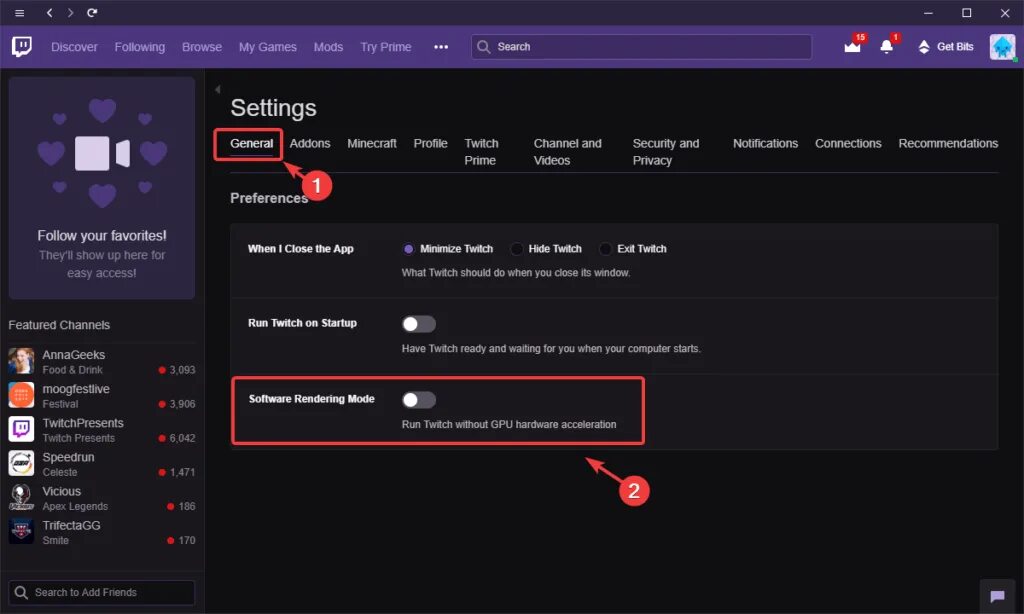The width and height of the screenshot is (1024, 614).
Task: Click the top Search field
Action: (x=641, y=47)
